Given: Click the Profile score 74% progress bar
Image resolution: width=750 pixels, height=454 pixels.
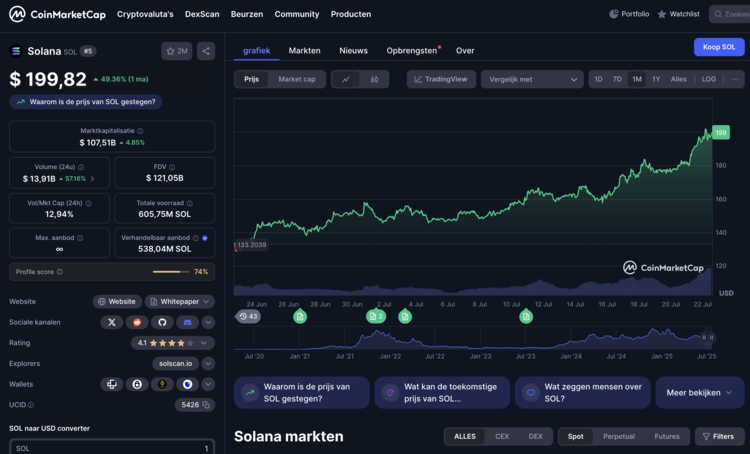Looking at the screenshot, I should tap(170, 272).
